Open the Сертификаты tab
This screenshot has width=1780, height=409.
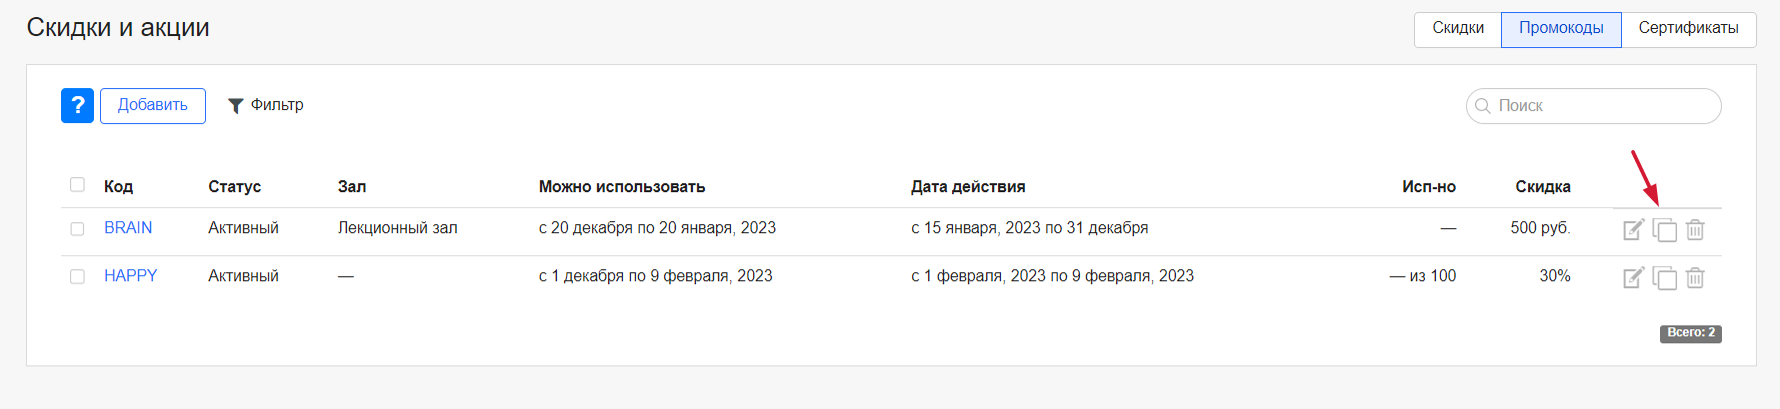coord(1688,28)
